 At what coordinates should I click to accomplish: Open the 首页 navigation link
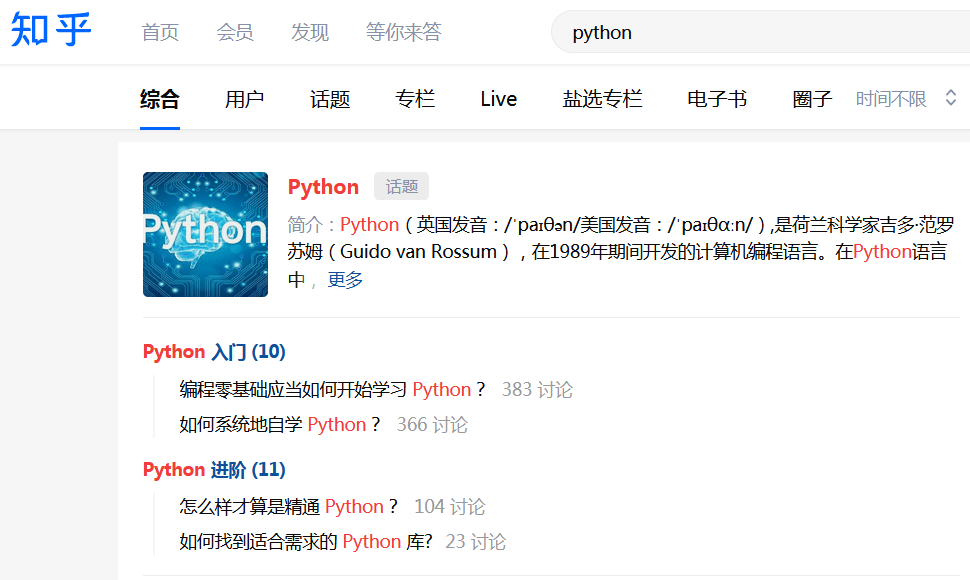pos(160,32)
